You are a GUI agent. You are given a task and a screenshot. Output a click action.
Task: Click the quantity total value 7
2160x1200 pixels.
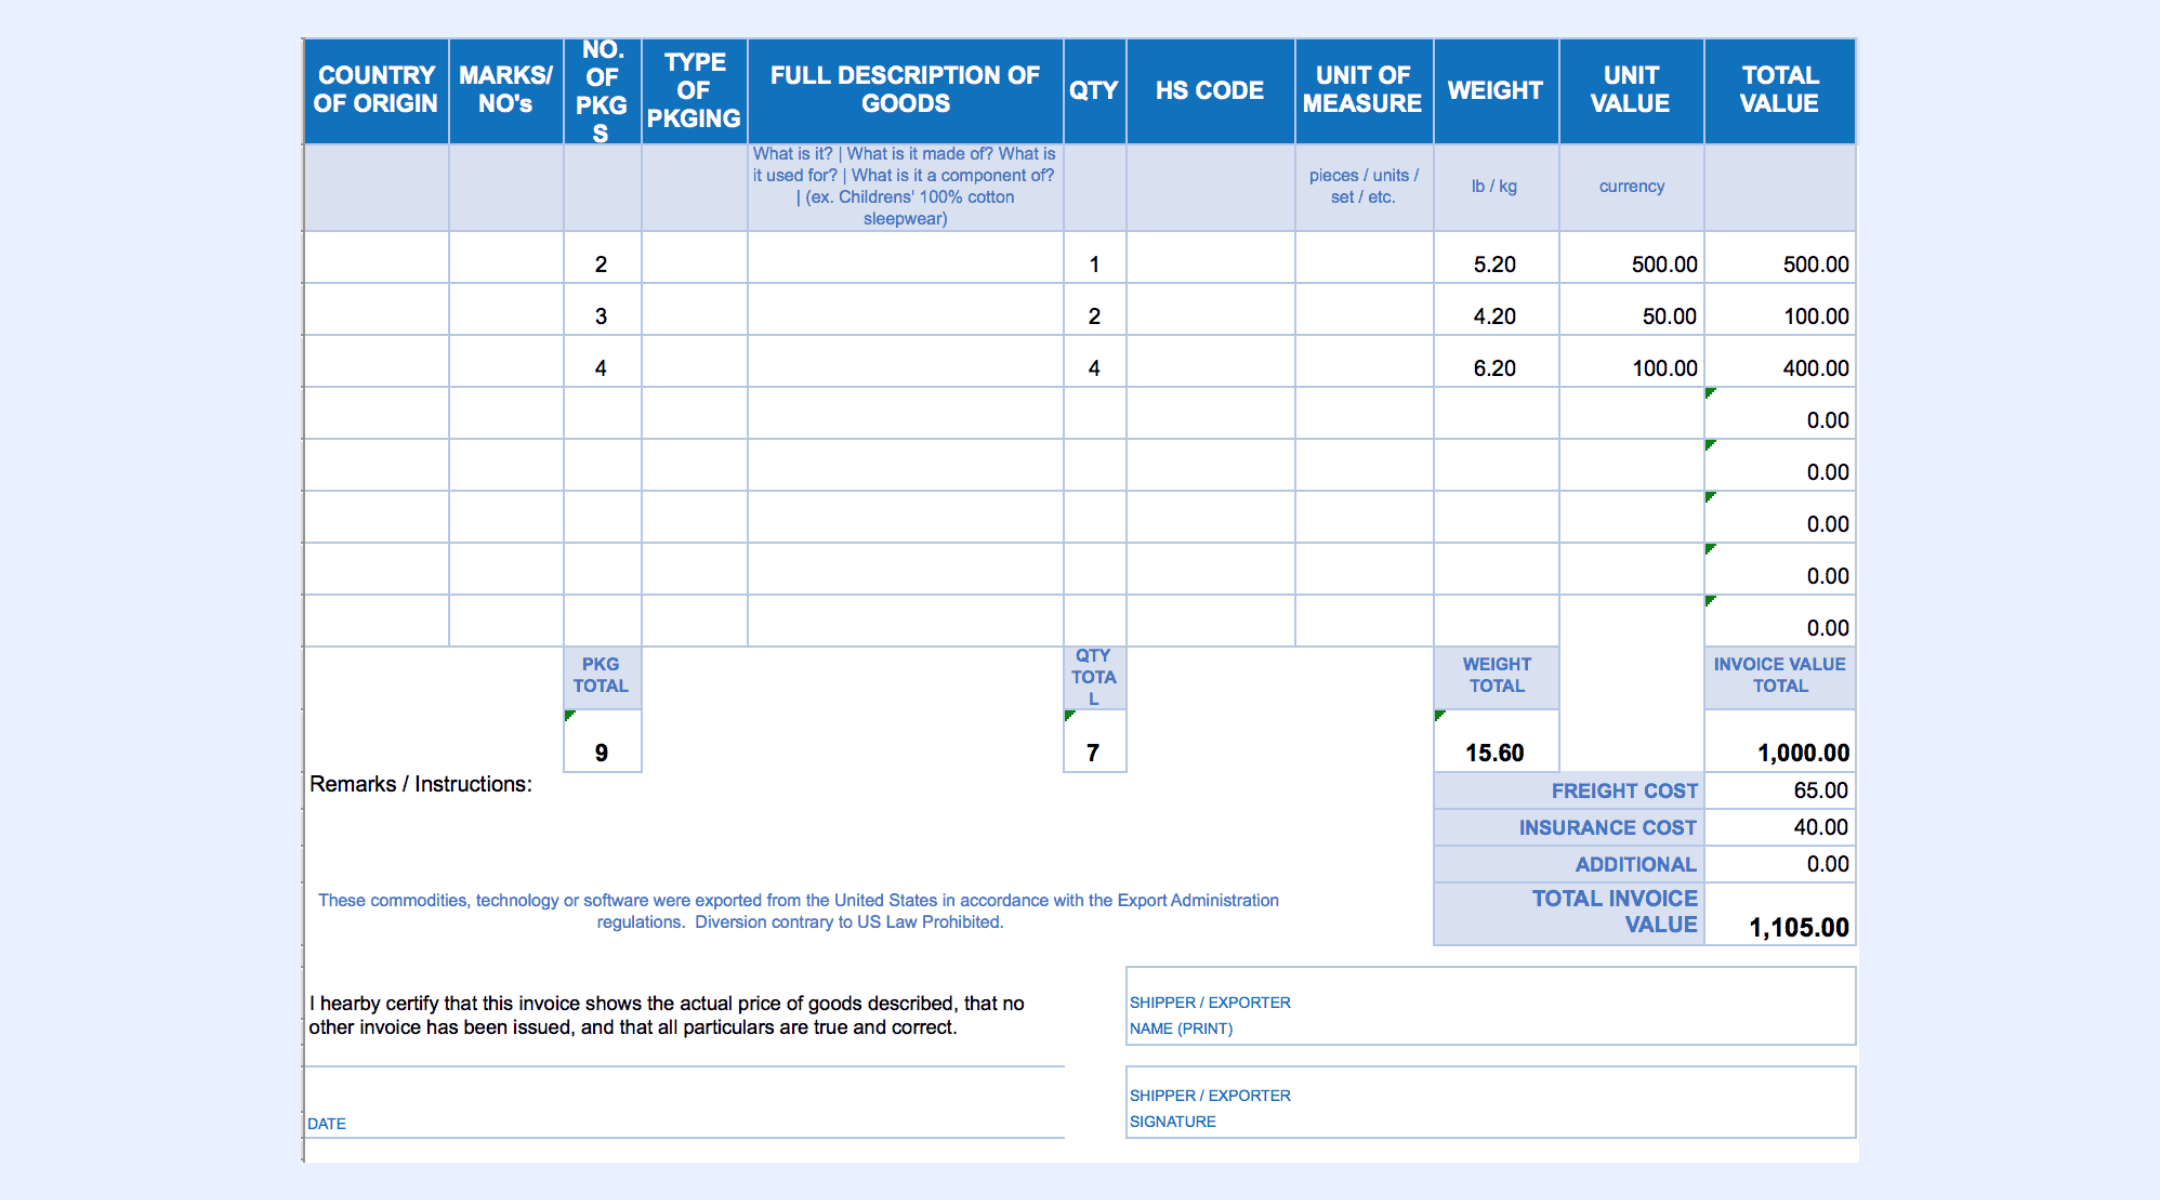(x=1094, y=741)
